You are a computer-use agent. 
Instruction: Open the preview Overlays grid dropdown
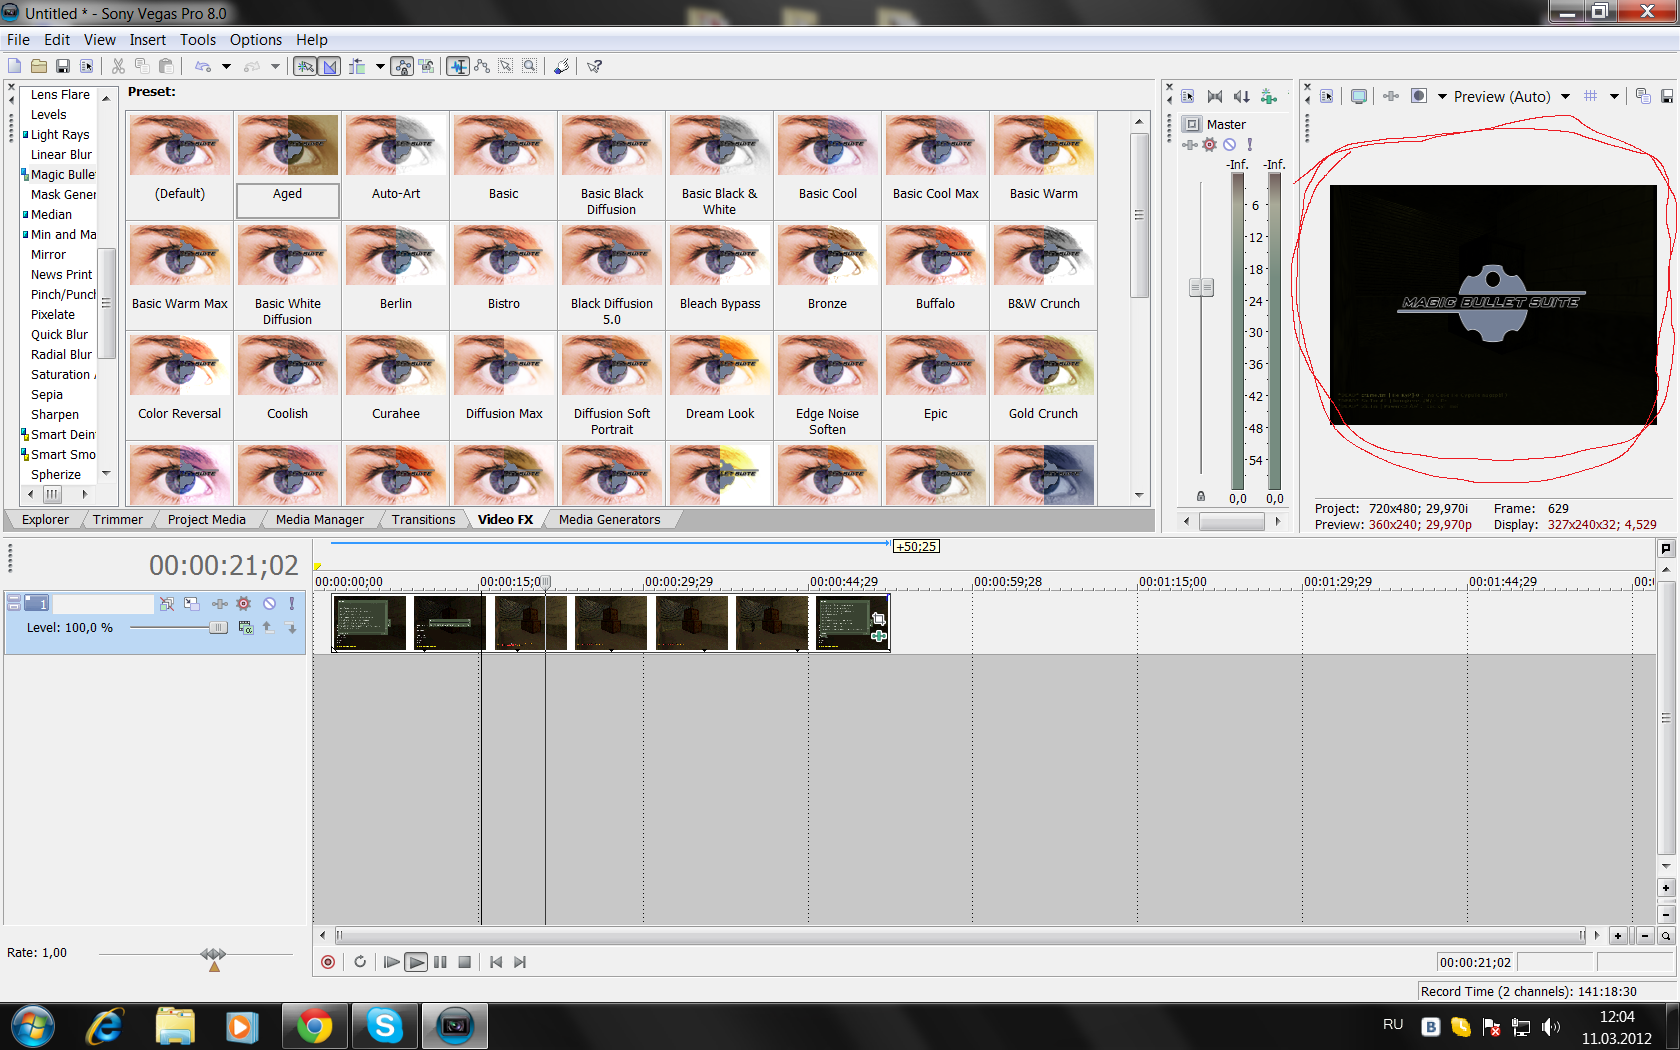click(1614, 97)
